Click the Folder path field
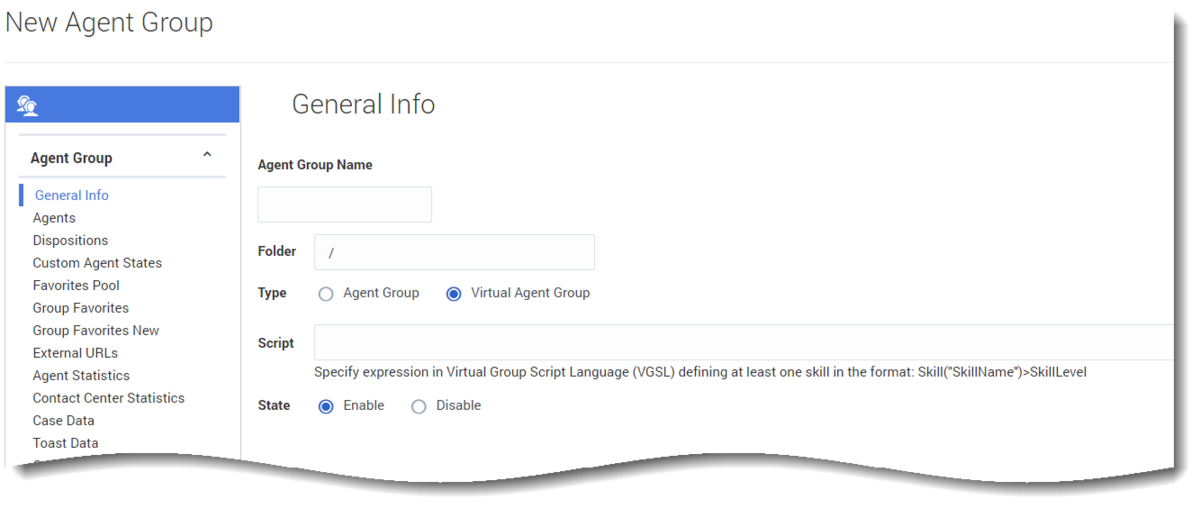Viewport: 1200px width, 509px height. point(454,252)
